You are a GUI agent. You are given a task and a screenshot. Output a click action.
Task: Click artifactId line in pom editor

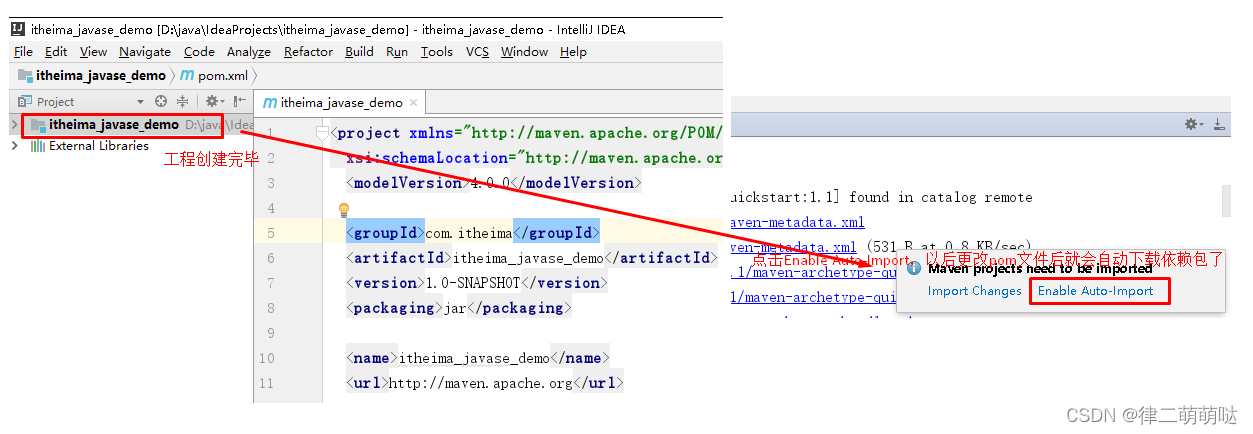[532, 258]
